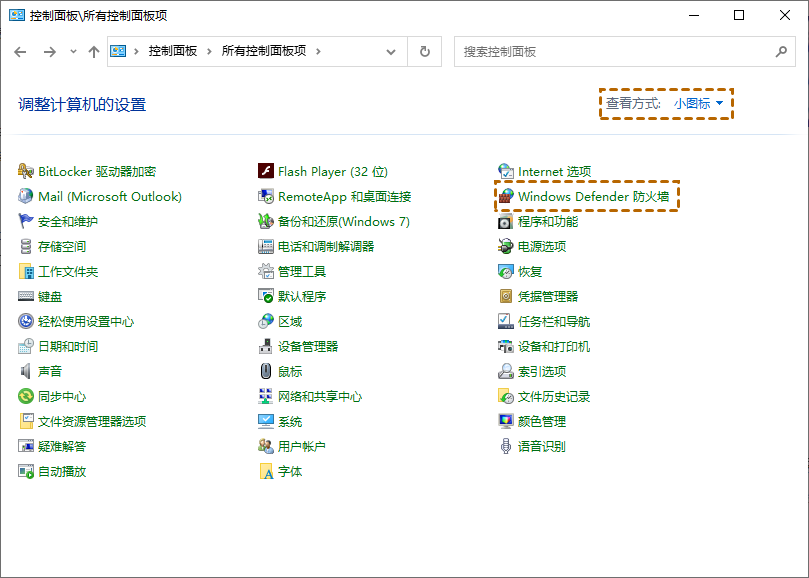Viewport: 809px width, 578px height.
Task: Open the Internet 选项 icon
Action: click(x=506, y=171)
